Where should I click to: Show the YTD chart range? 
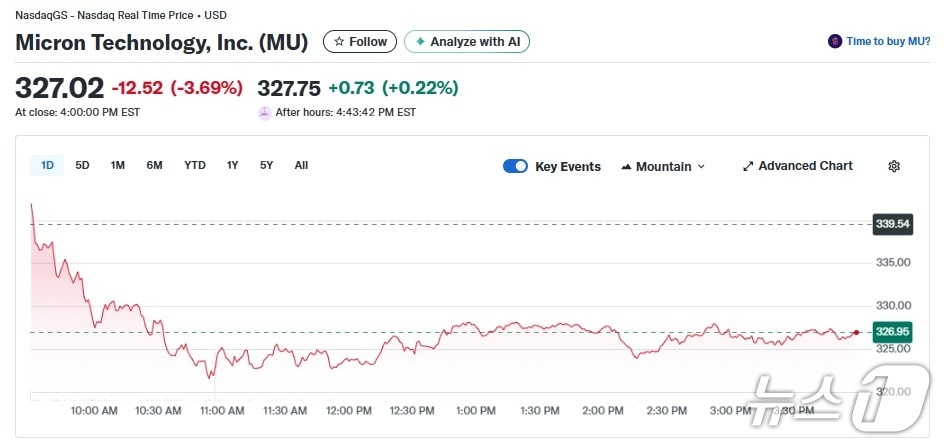[195, 165]
